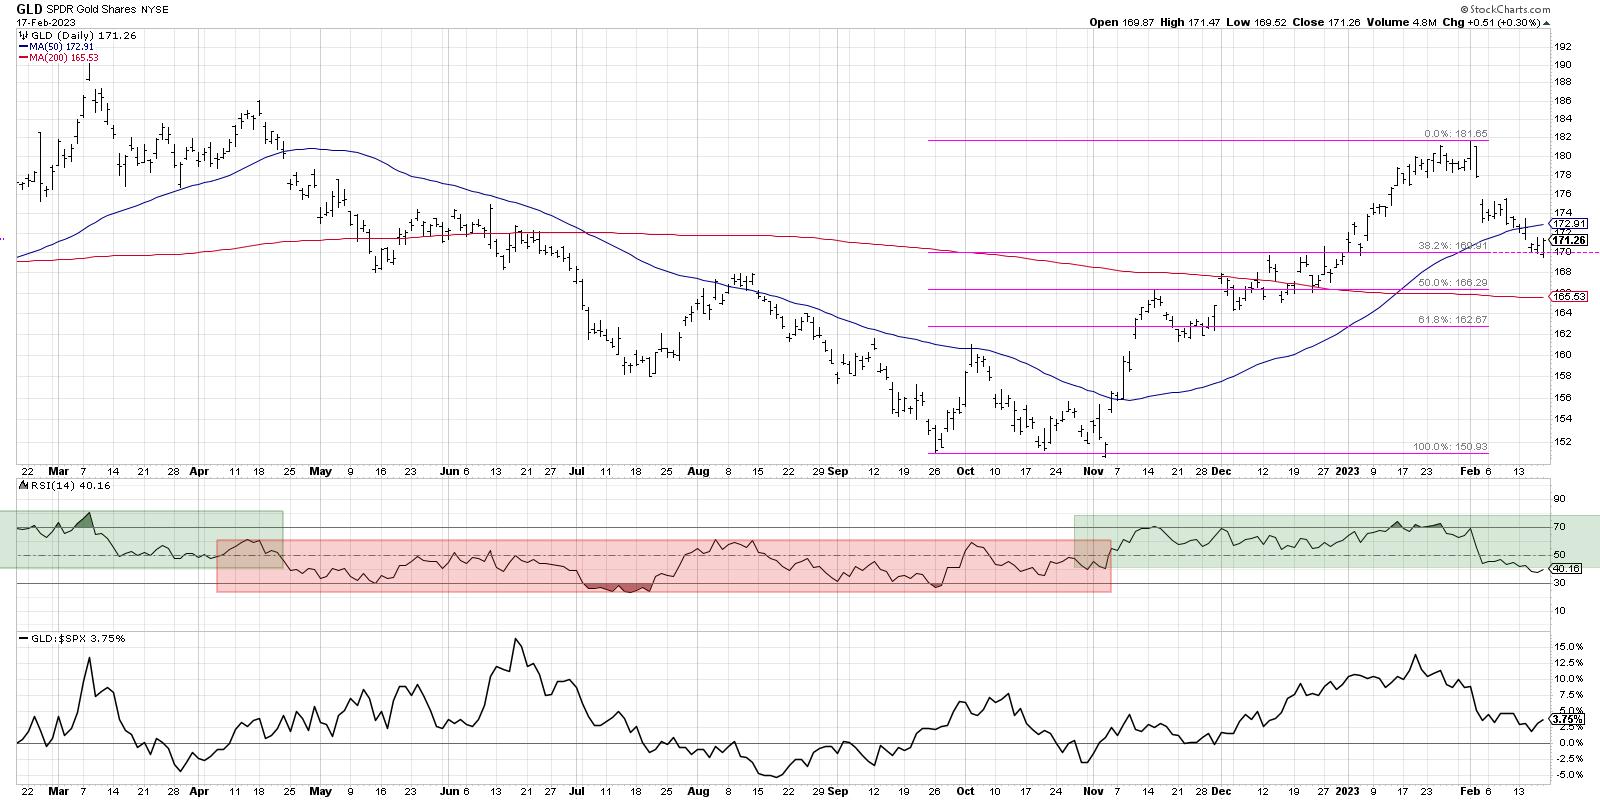Click the GLD ticker symbol title
The height and width of the screenshot is (800, 1600).
pyautogui.click(x=30, y=9)
